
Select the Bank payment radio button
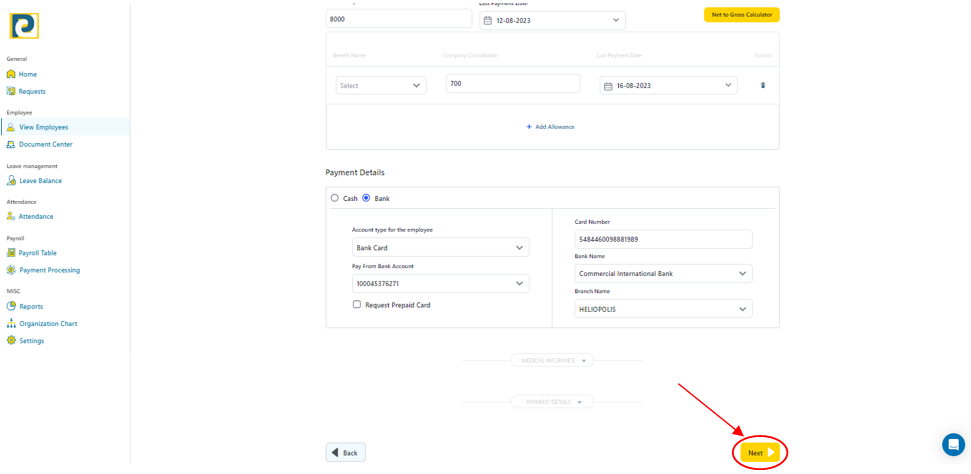point(366,198)
